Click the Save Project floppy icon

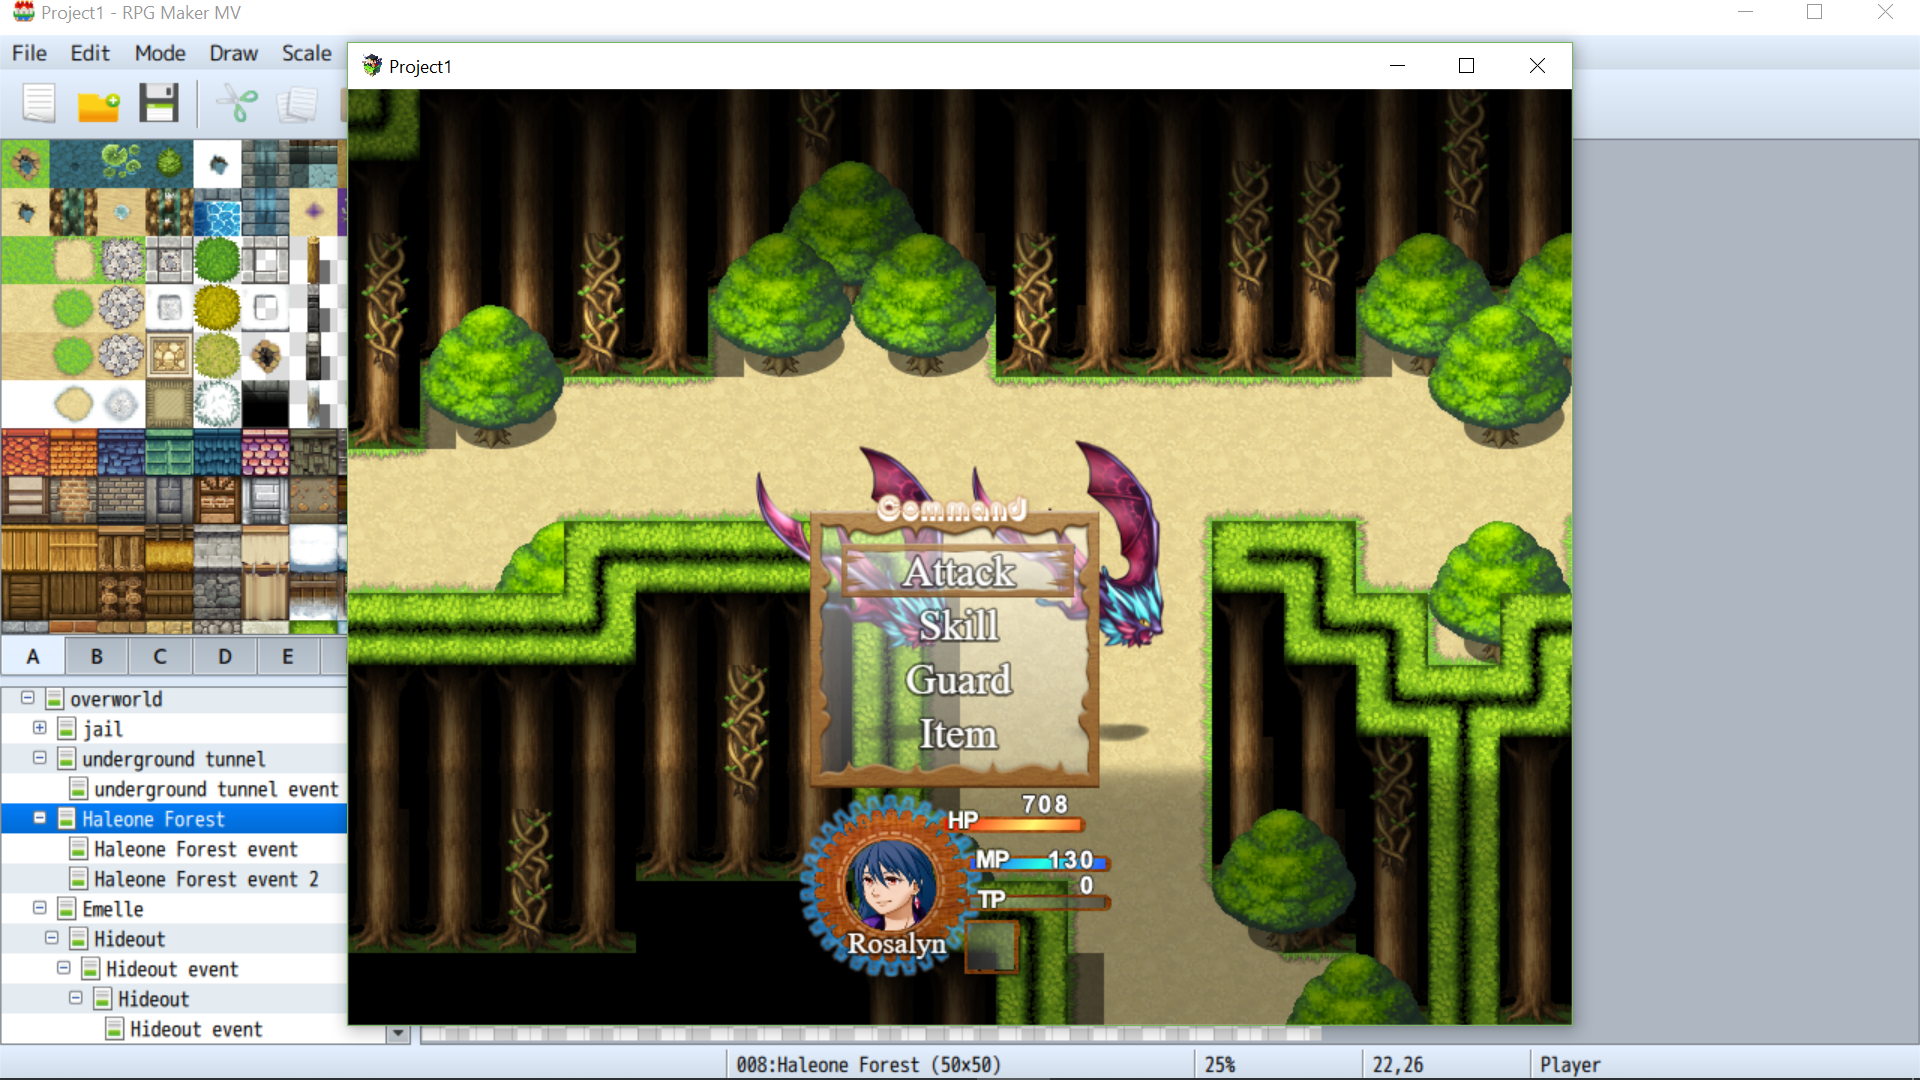[158, 103]
